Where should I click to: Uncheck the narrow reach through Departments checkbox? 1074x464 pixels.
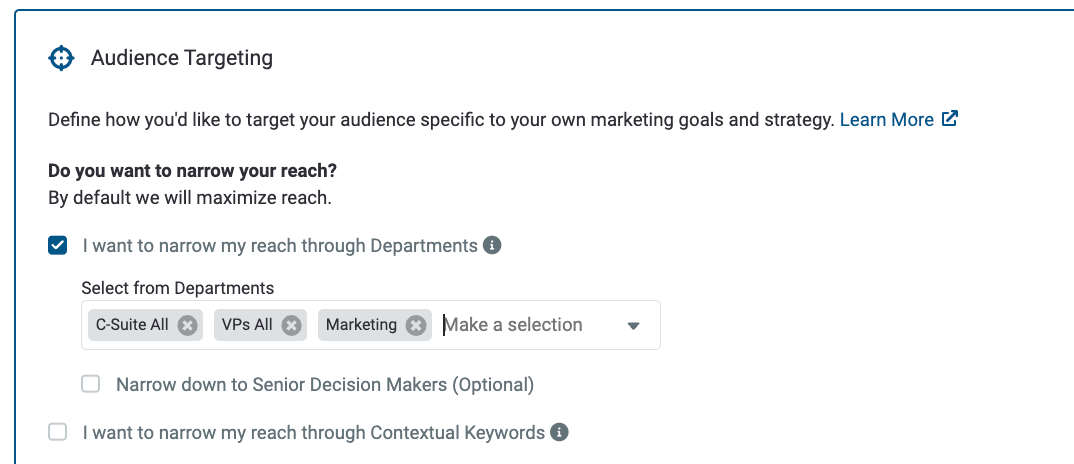tap(58, 245)
